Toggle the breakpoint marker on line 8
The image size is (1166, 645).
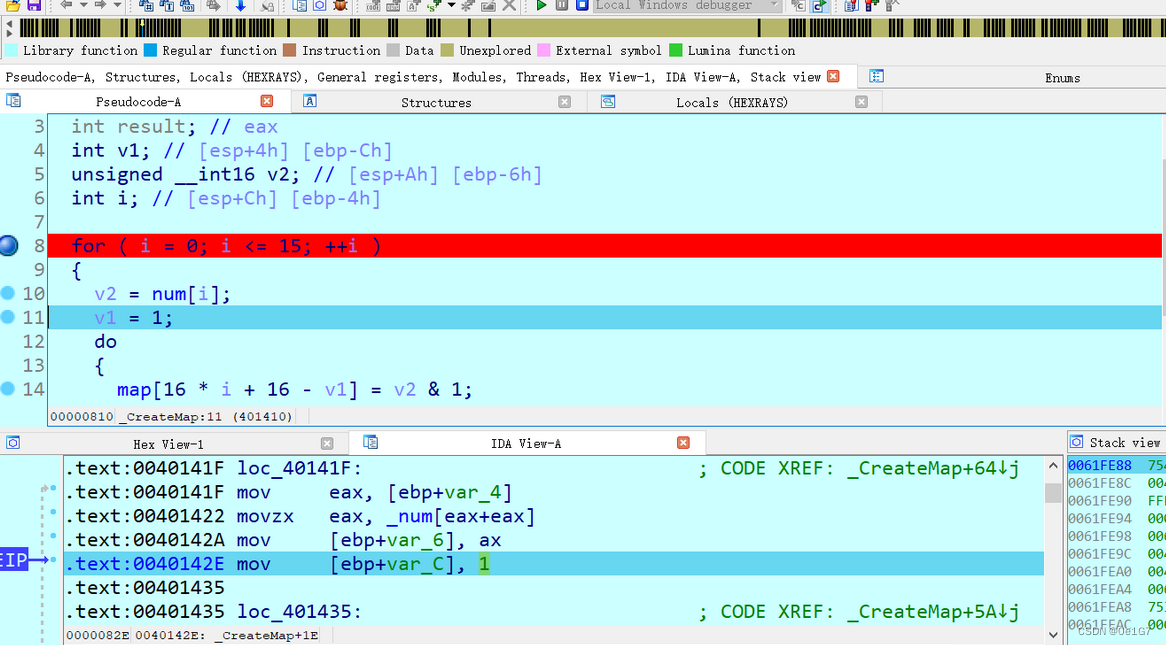(8, 245)
